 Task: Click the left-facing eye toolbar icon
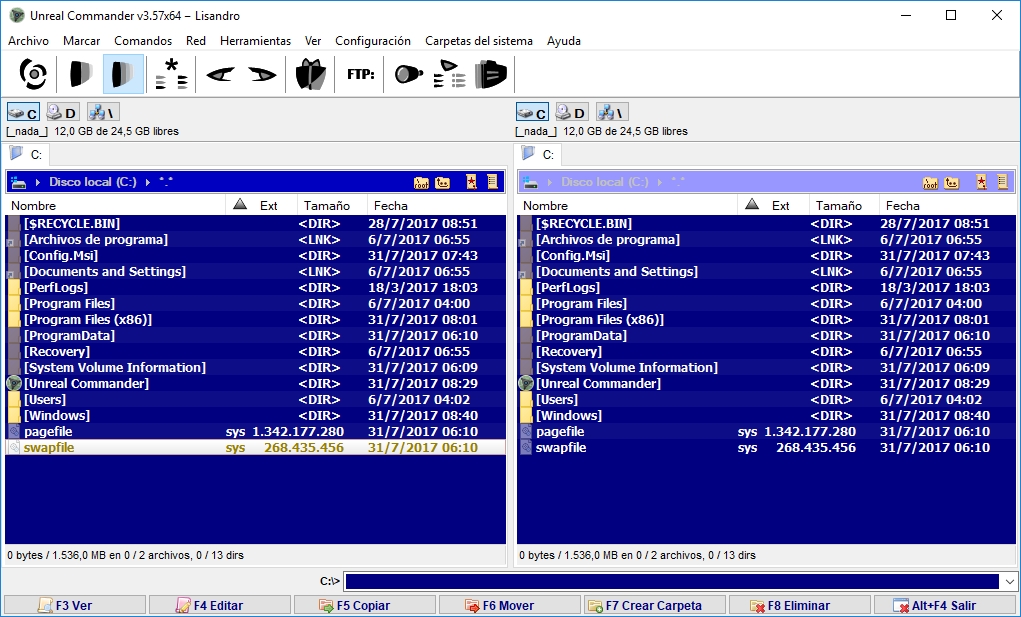click(x=220, y=74)
